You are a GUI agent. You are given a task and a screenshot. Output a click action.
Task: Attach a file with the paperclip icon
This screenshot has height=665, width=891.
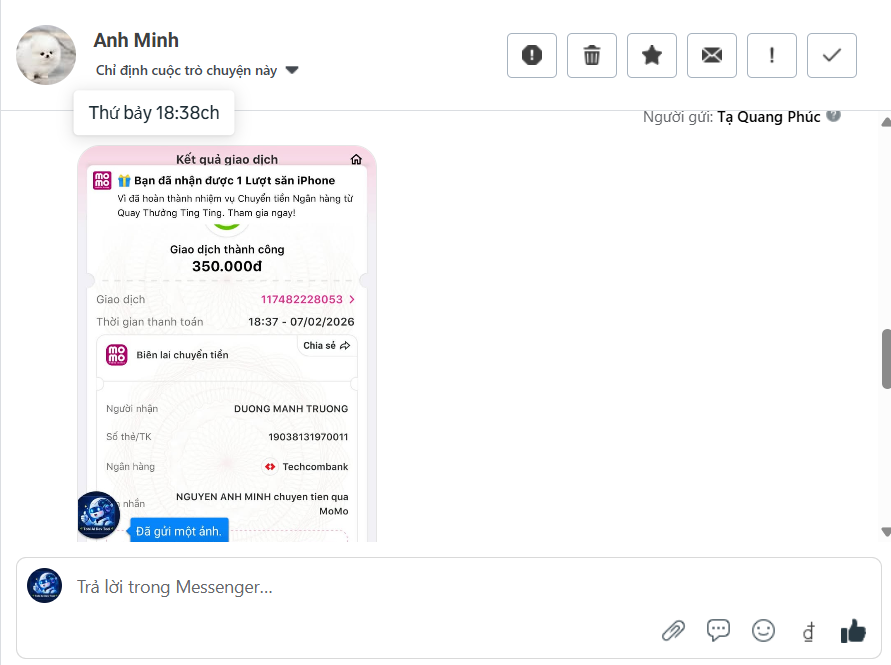click(673, 630)
